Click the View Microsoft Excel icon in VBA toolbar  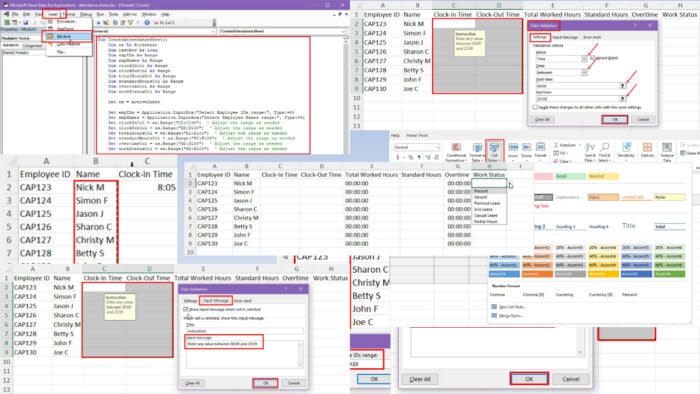click(x=7, y=22)
